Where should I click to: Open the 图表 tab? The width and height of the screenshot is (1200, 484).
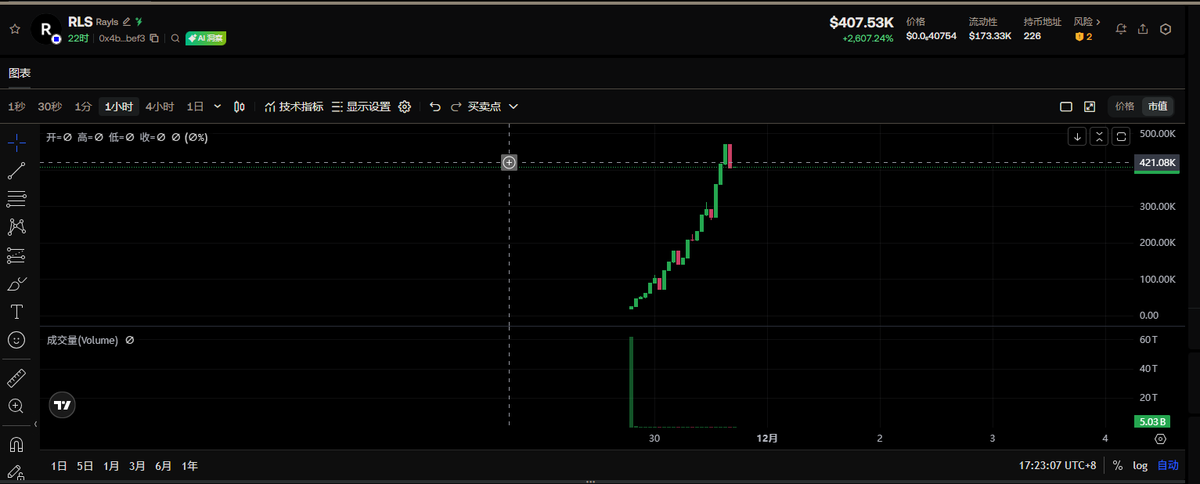(x=20, y=73)
